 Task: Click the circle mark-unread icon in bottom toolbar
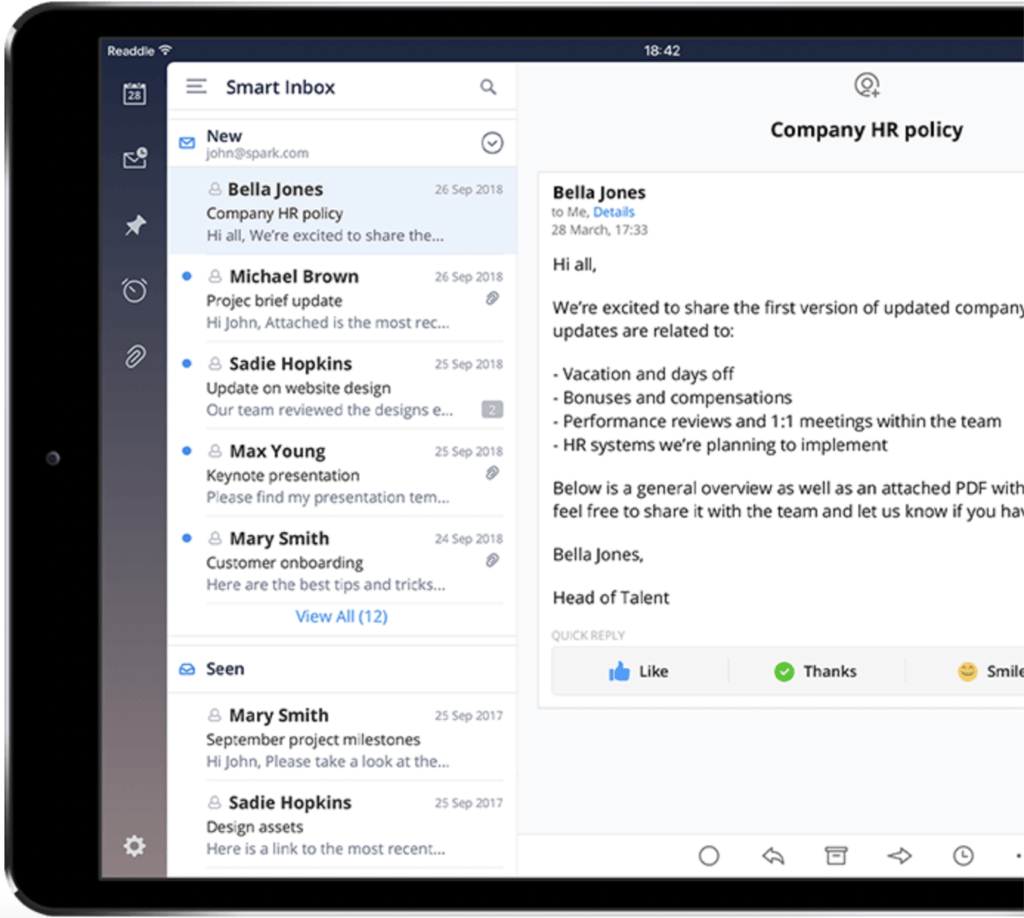709,855
